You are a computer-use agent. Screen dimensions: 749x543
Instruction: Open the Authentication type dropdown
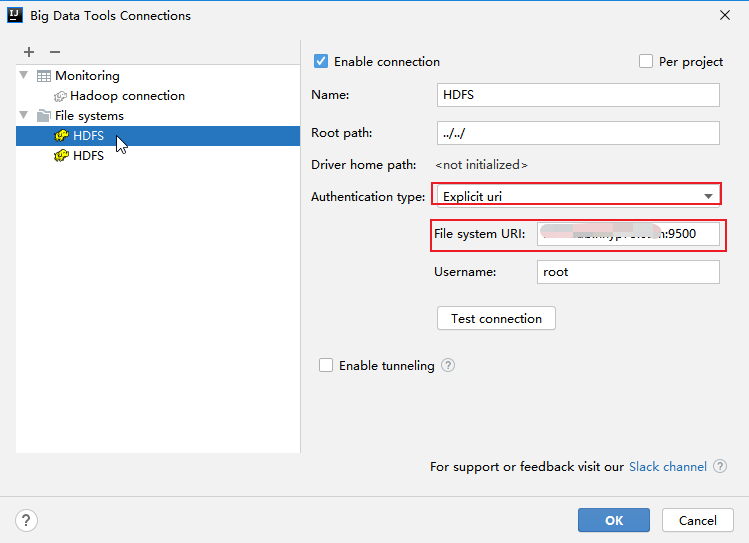click(x=578, y=196)
